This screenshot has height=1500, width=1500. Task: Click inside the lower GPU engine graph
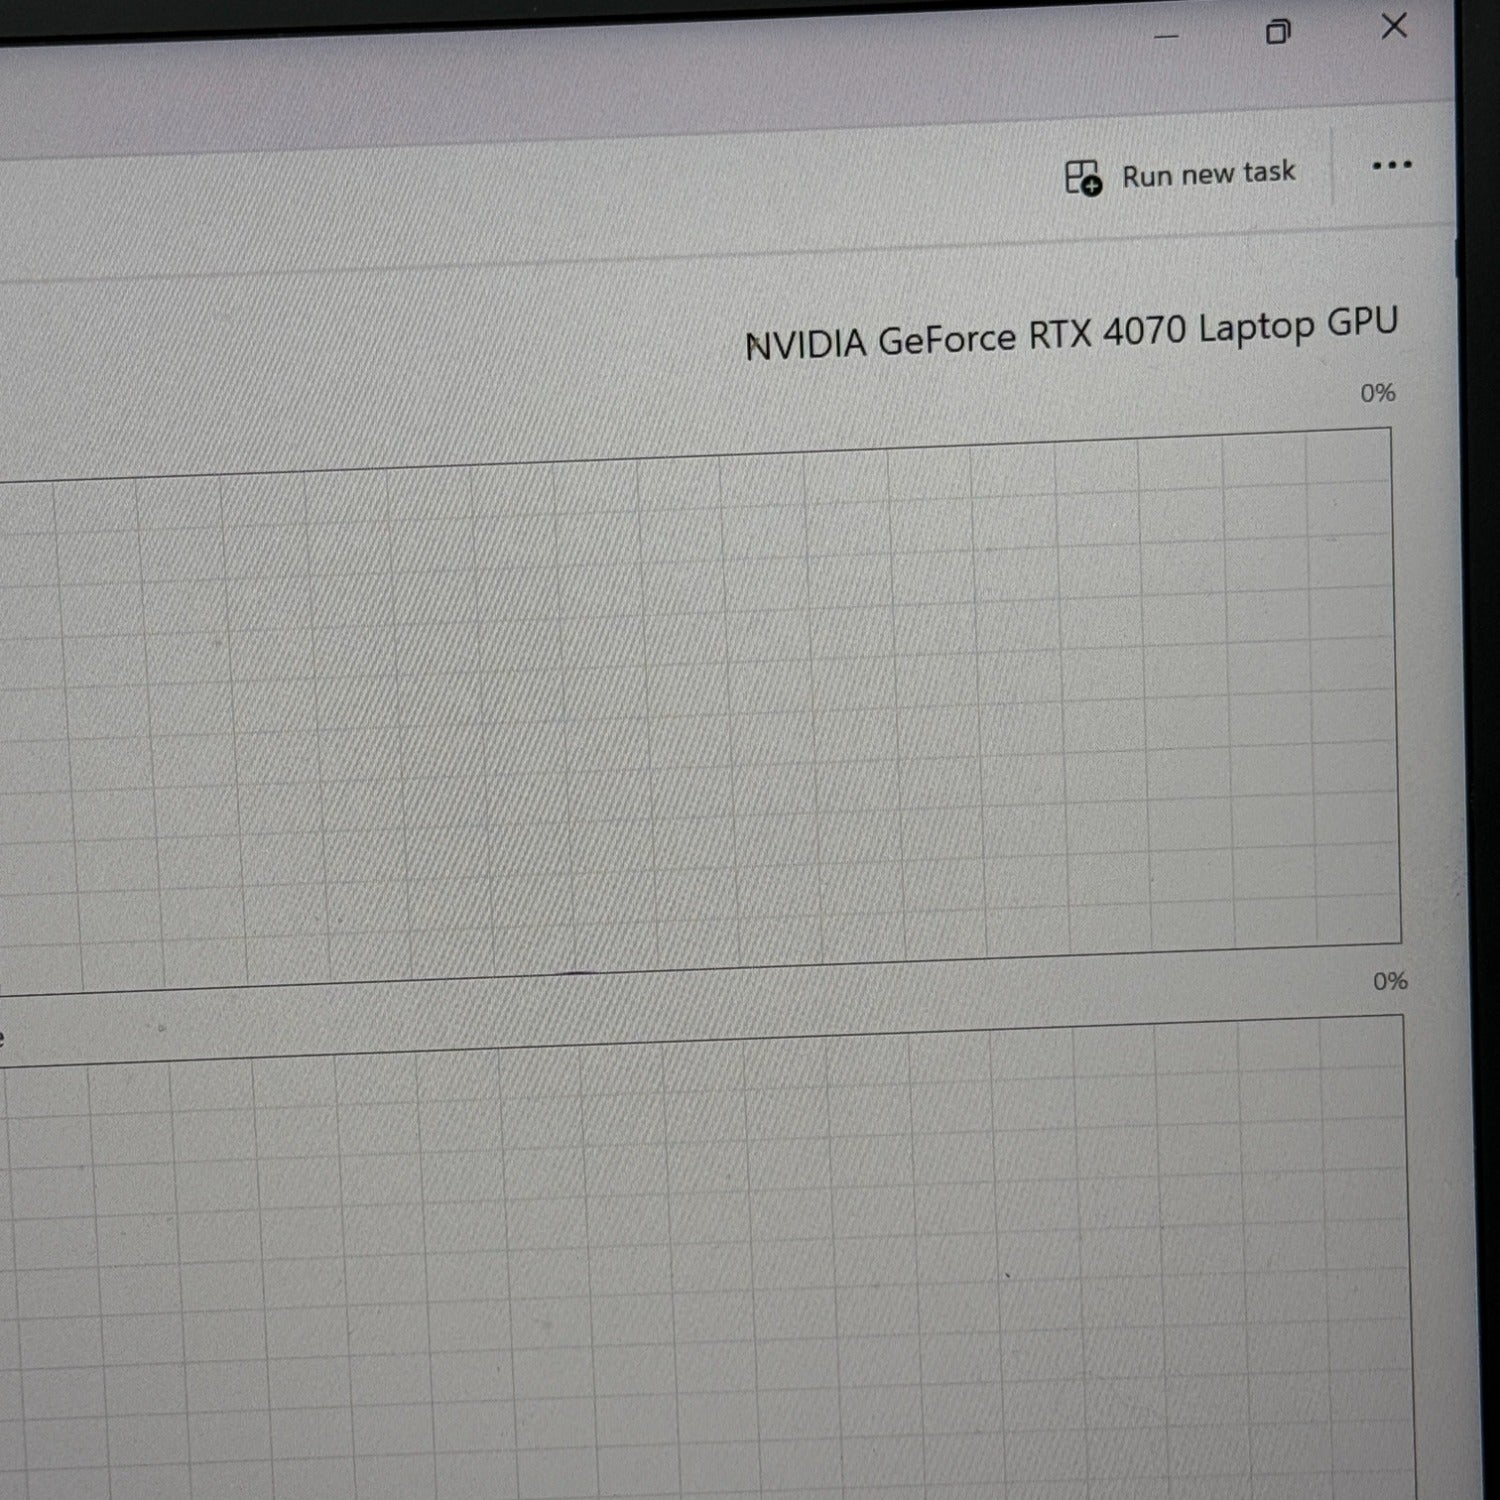coord(700,1270)
